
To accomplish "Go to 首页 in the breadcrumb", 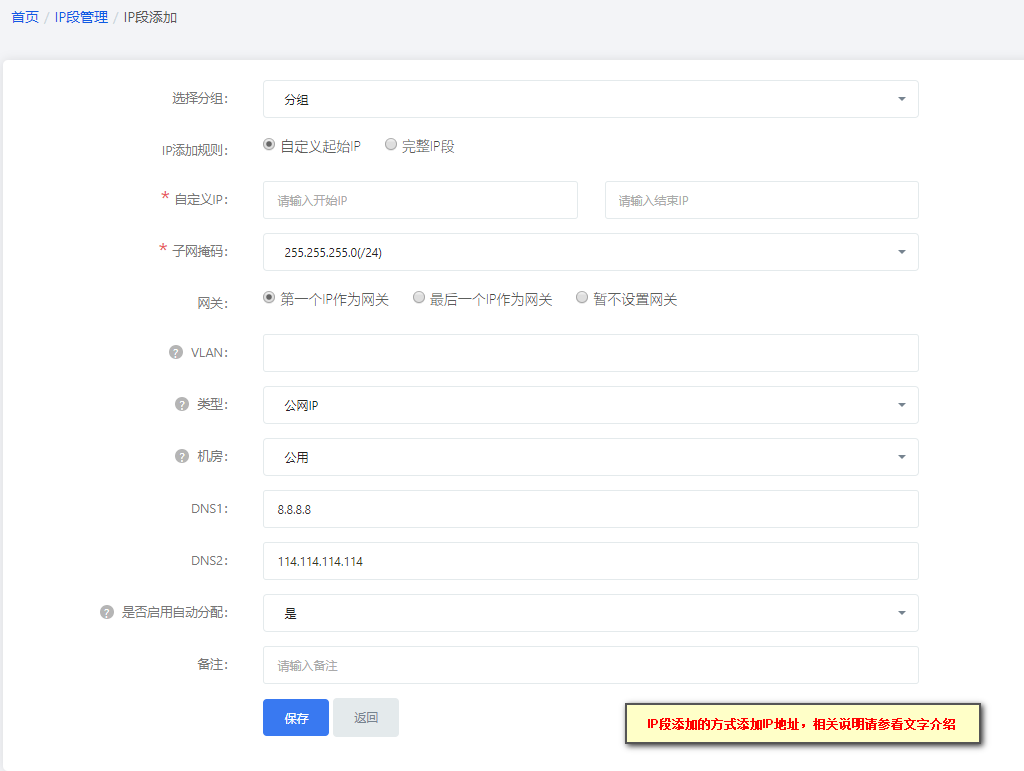I will 25,18.
